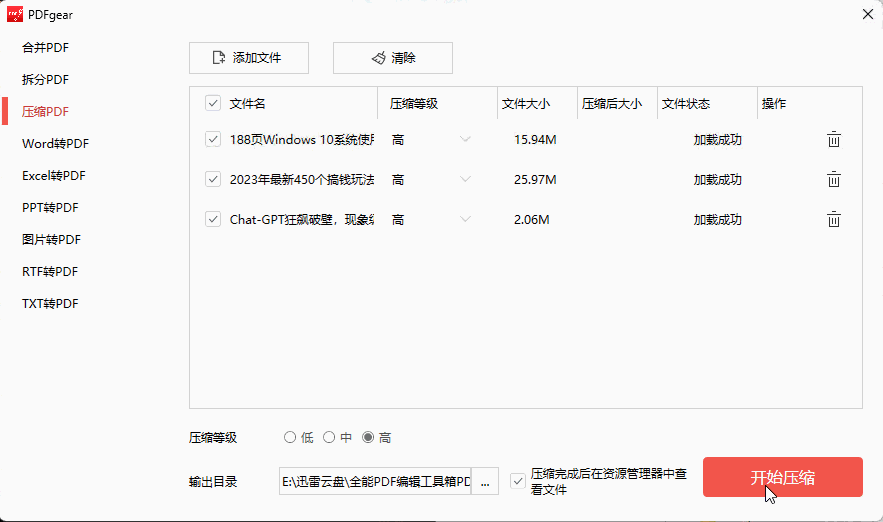The height and width of the screenshot is (522, 883).
Task: Select the 高 compression level radio
Action: coord(368,438)
